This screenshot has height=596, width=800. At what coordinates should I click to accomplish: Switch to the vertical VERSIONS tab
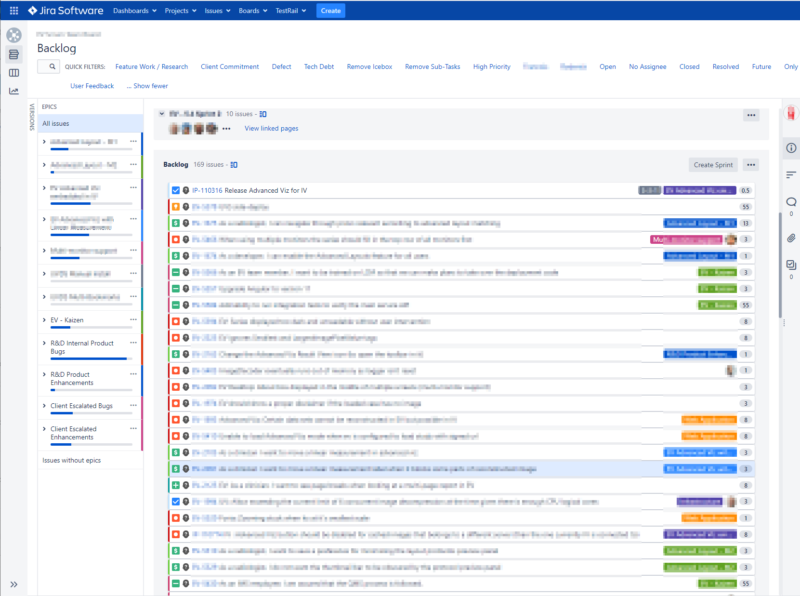tap(32, 117)
